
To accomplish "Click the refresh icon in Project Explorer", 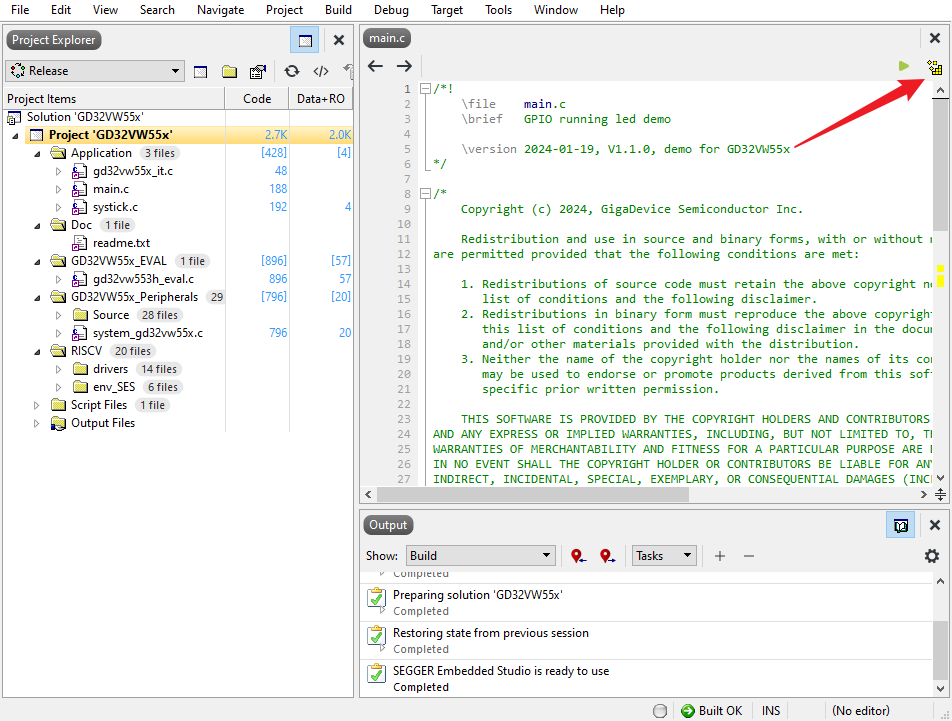I will coord(292,71).
